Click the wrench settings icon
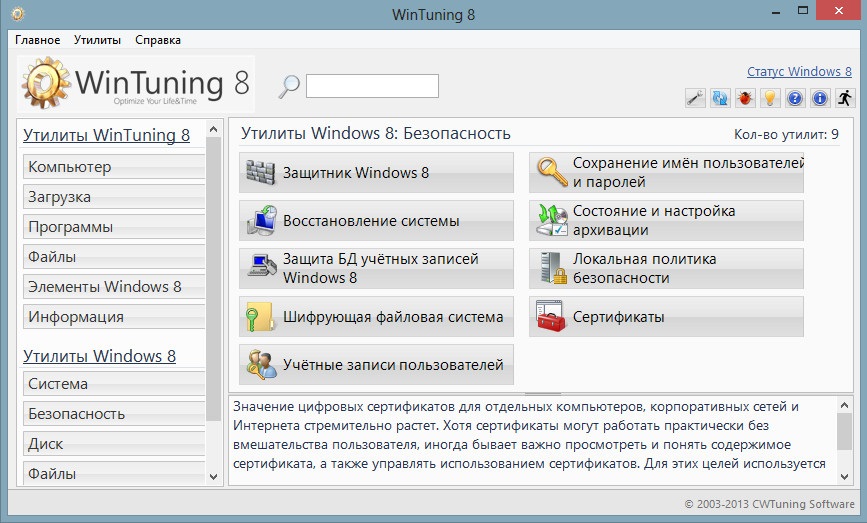 [x=695, y=98]
